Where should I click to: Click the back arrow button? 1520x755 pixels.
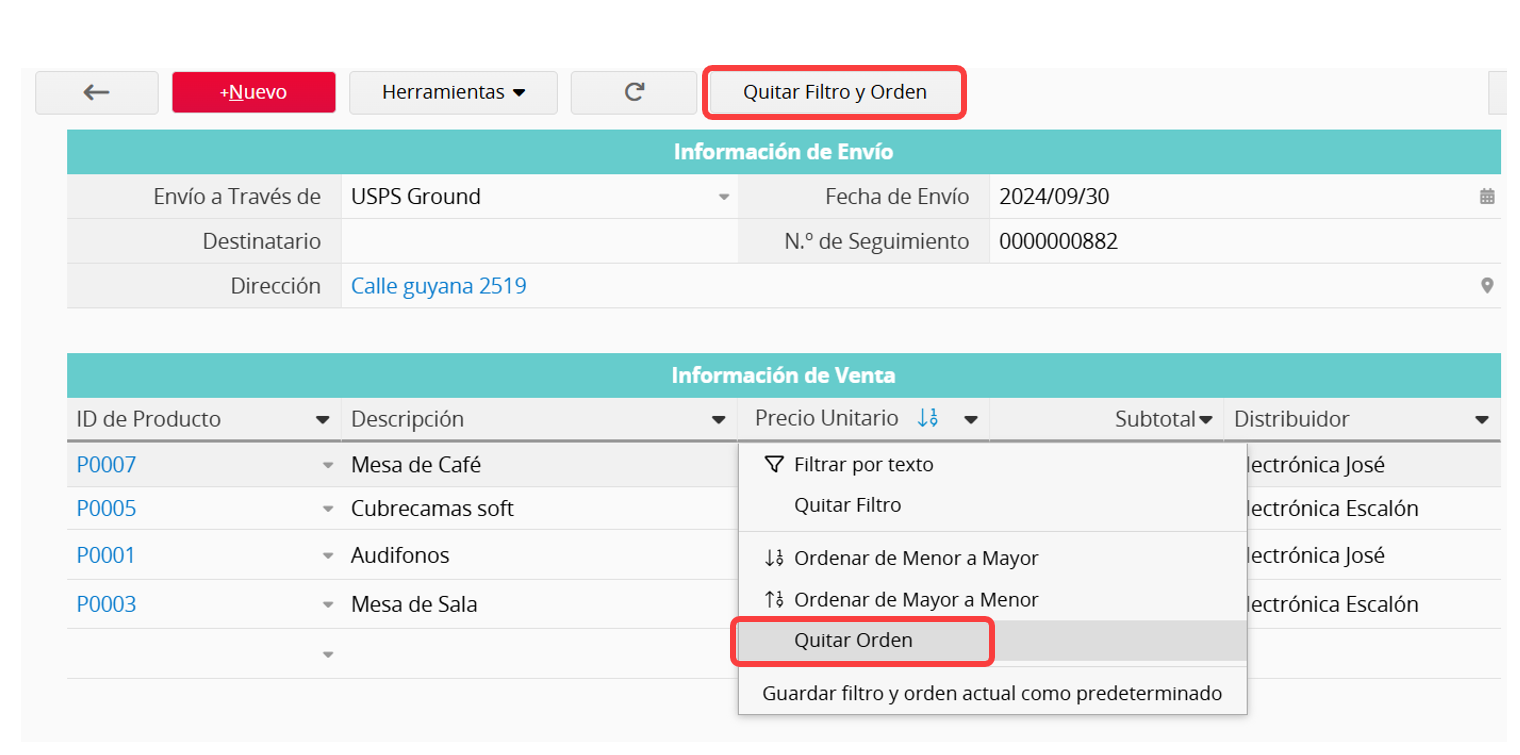[x=96, y=93]
